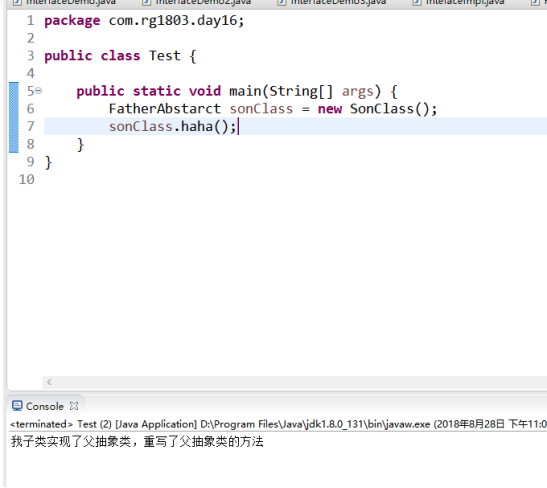
Task: Switch to the InterfaceDemo3.java editor tab
Action: coord(332,2)
